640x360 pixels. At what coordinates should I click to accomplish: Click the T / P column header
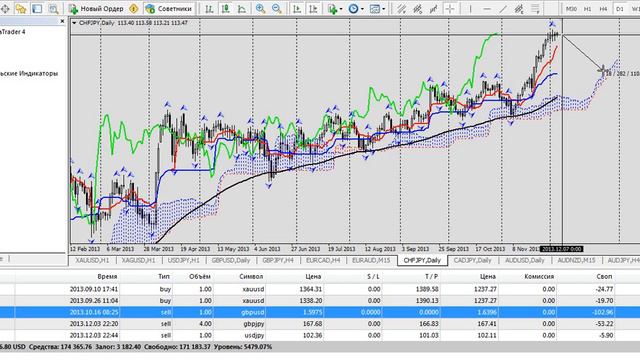coord(431,277)
